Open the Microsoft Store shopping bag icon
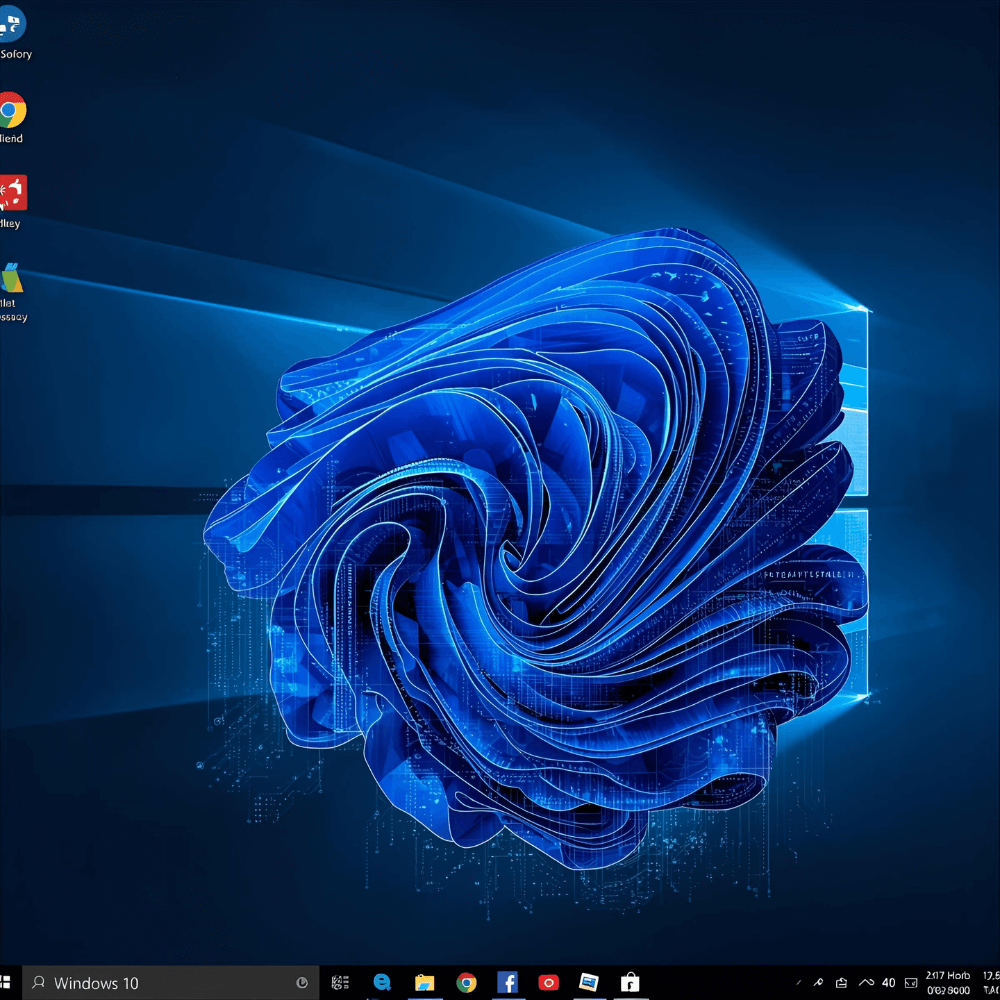 coord(629,983)
